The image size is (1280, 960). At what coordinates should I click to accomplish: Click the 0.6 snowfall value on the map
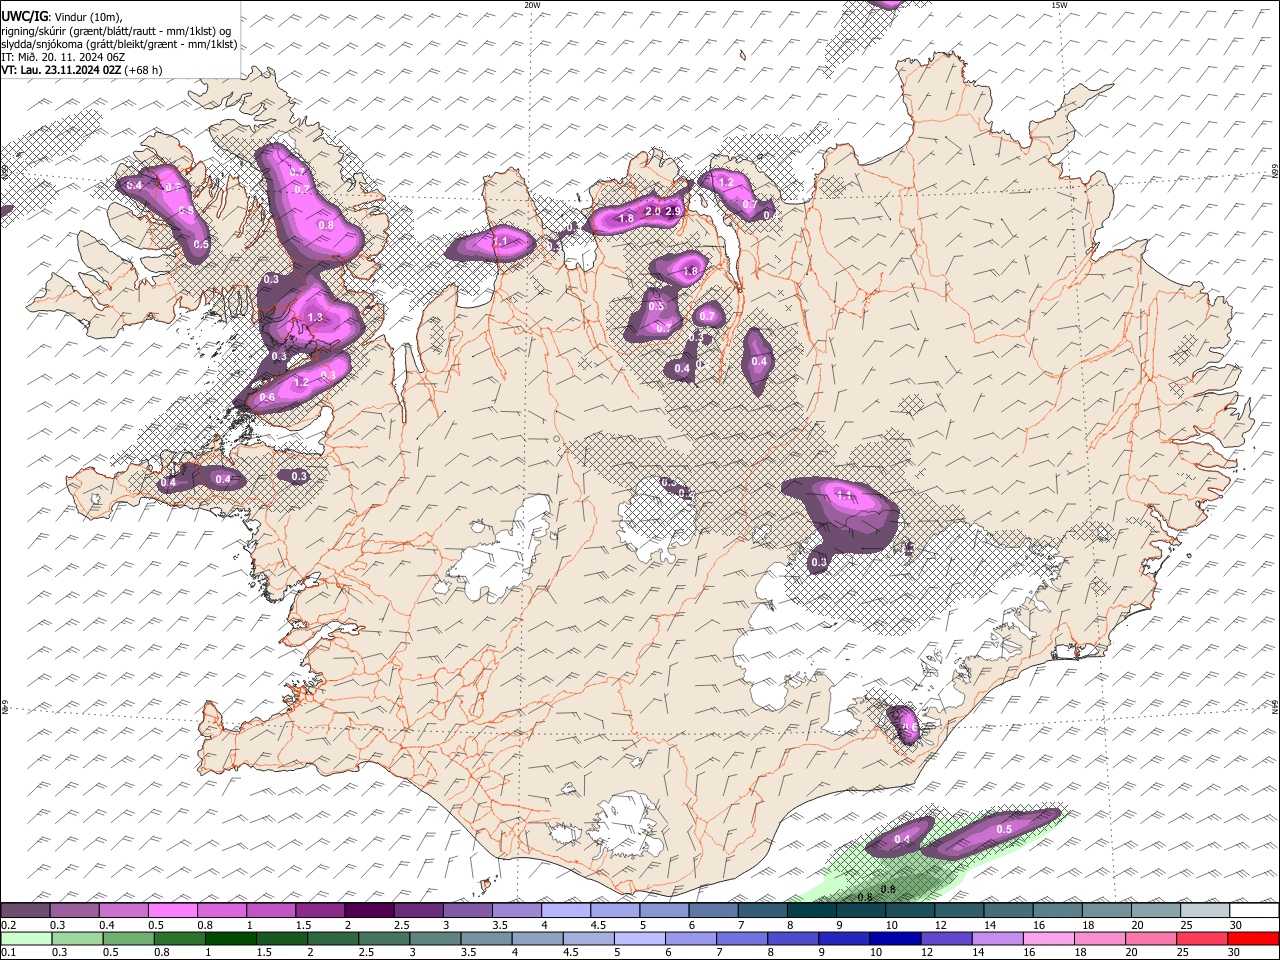267,397
